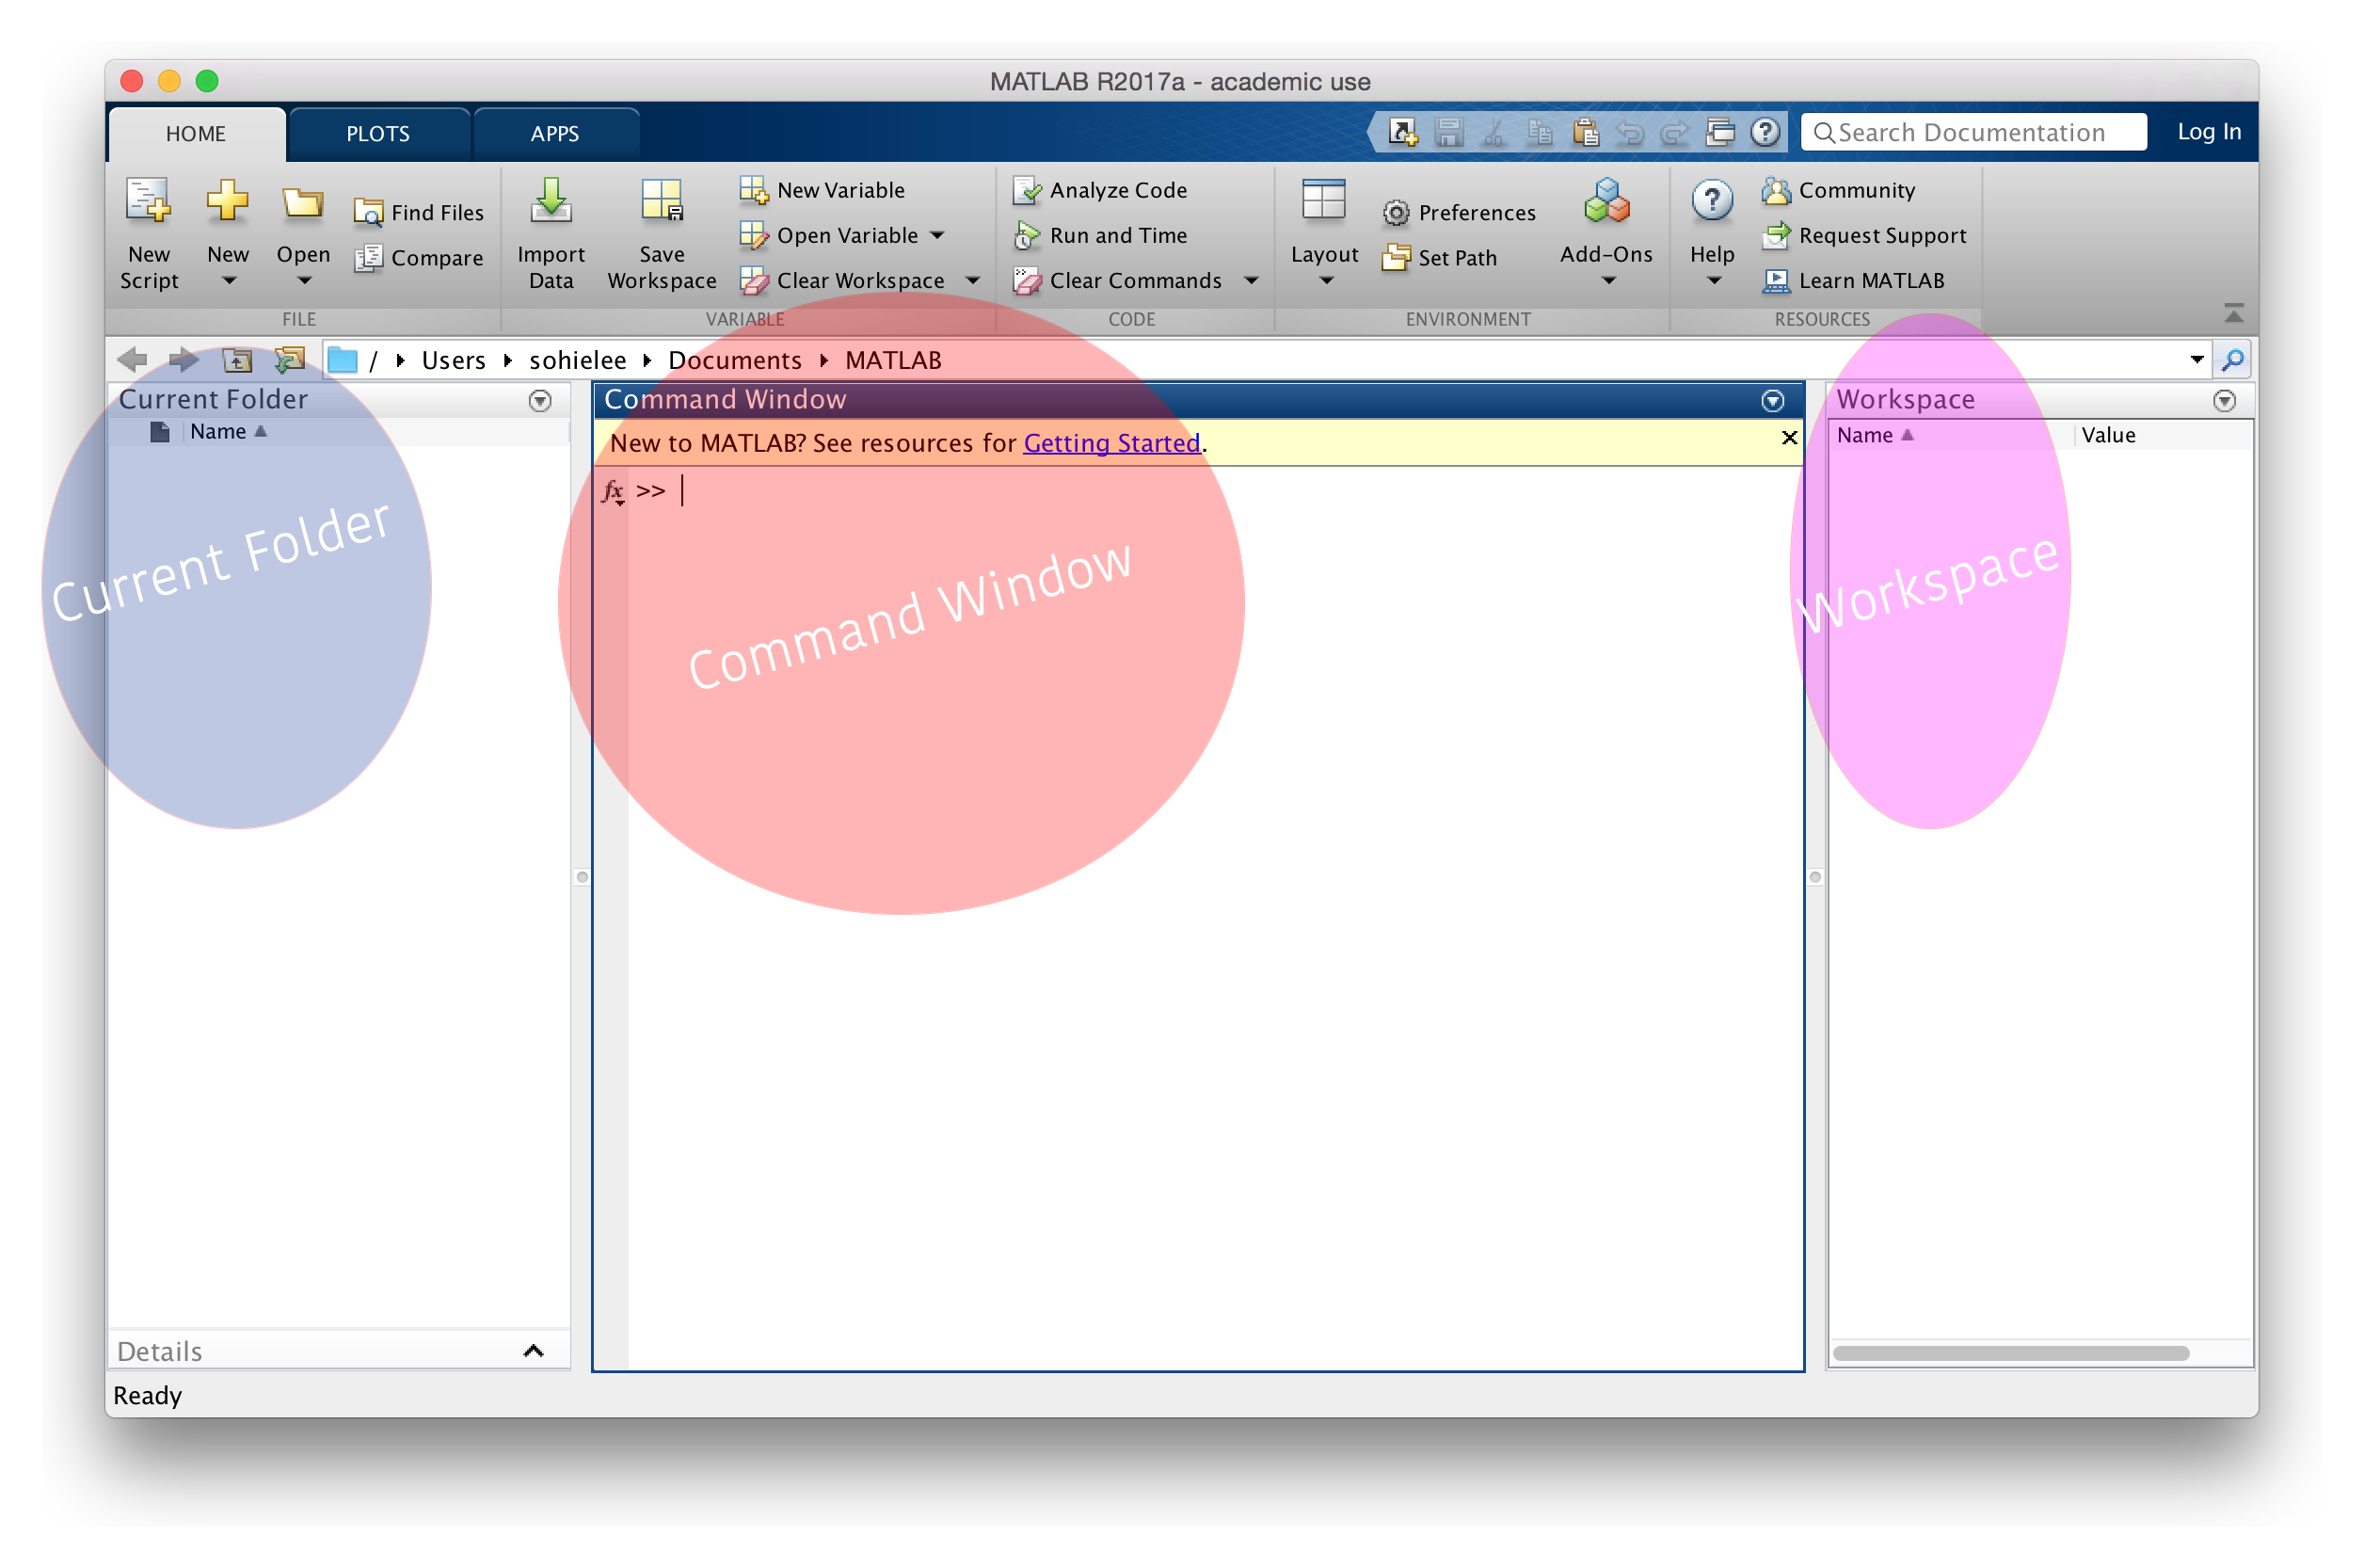
Task: Open Command Window actions dropdown
Action: tap(1772, 401)
